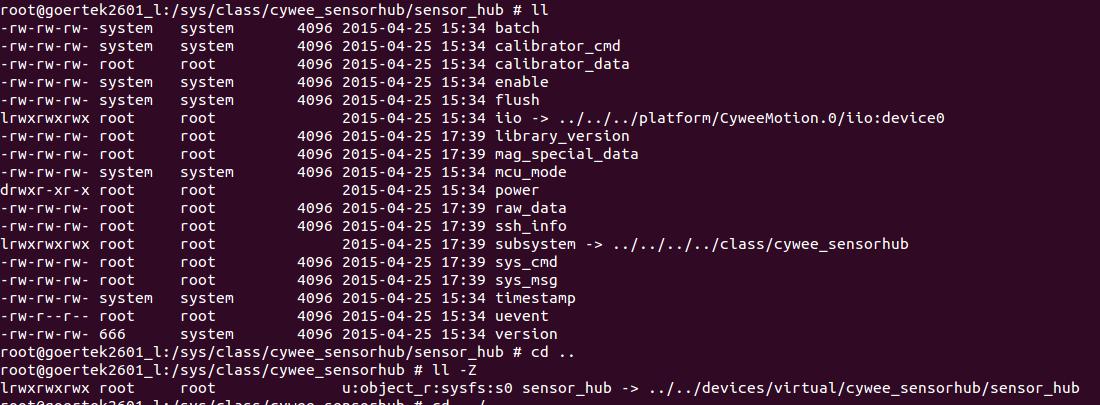1100x405 pixels.
Task: Select the library_version entry
Action: click(x=562, y=136)
